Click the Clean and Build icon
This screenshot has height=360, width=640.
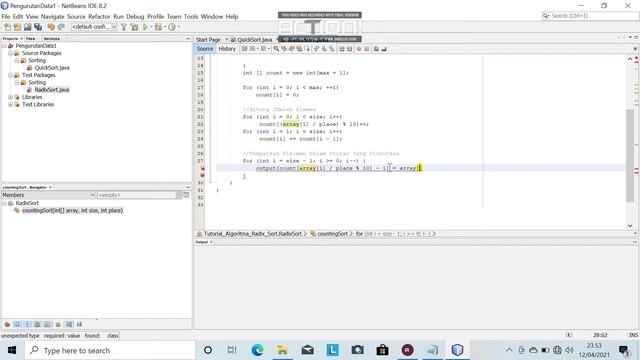[134, 27]
